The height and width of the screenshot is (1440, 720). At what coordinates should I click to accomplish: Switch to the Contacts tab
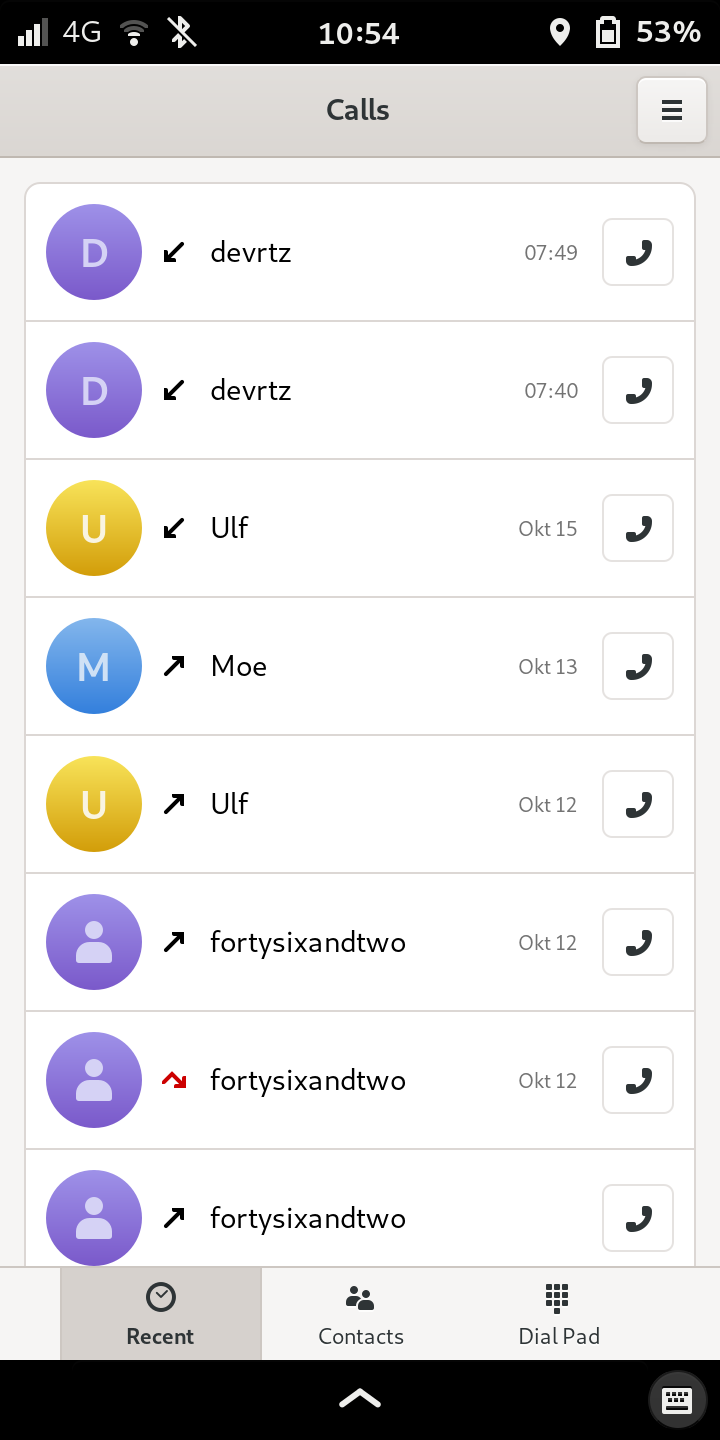360,1314
